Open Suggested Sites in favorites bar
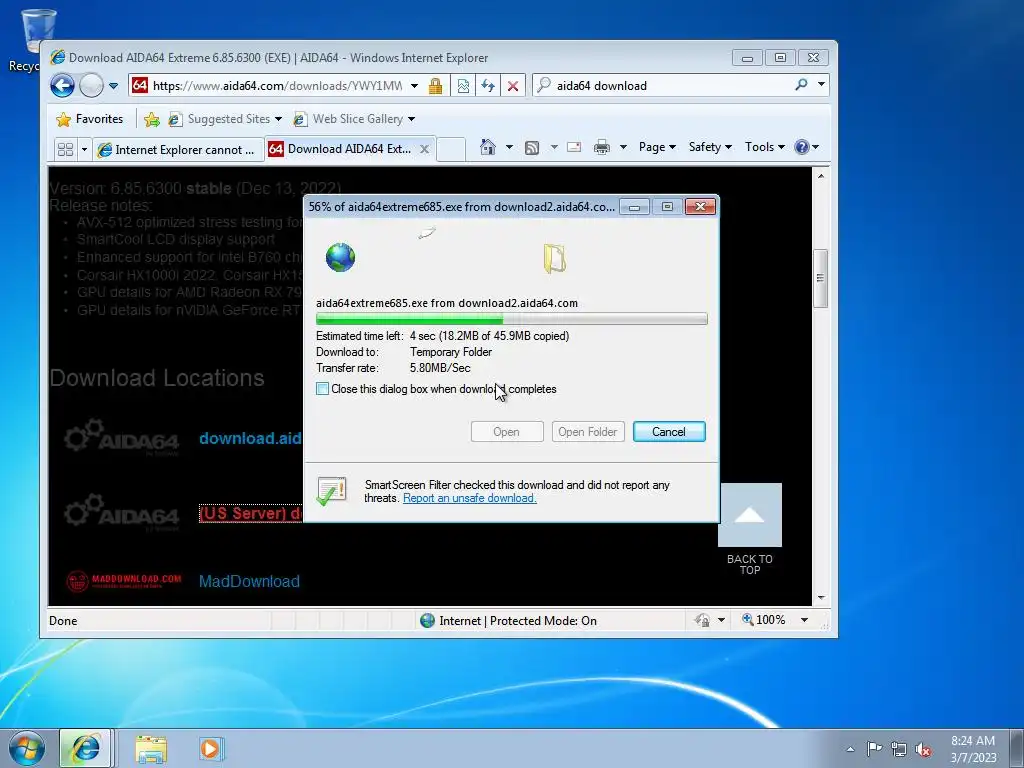 (225, 119)
